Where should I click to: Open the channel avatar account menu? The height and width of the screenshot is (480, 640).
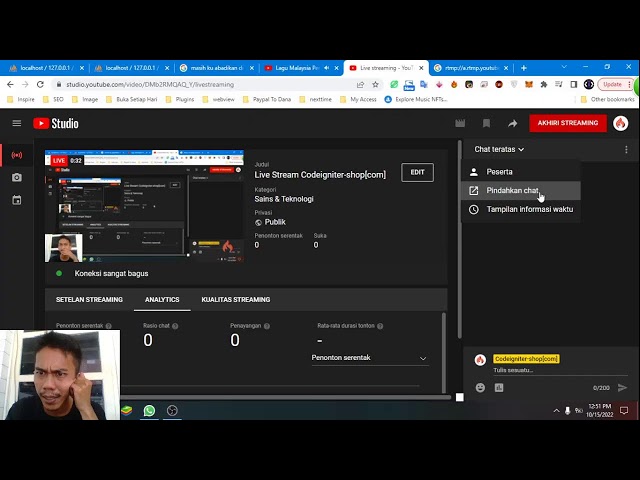tap(620, 123)
